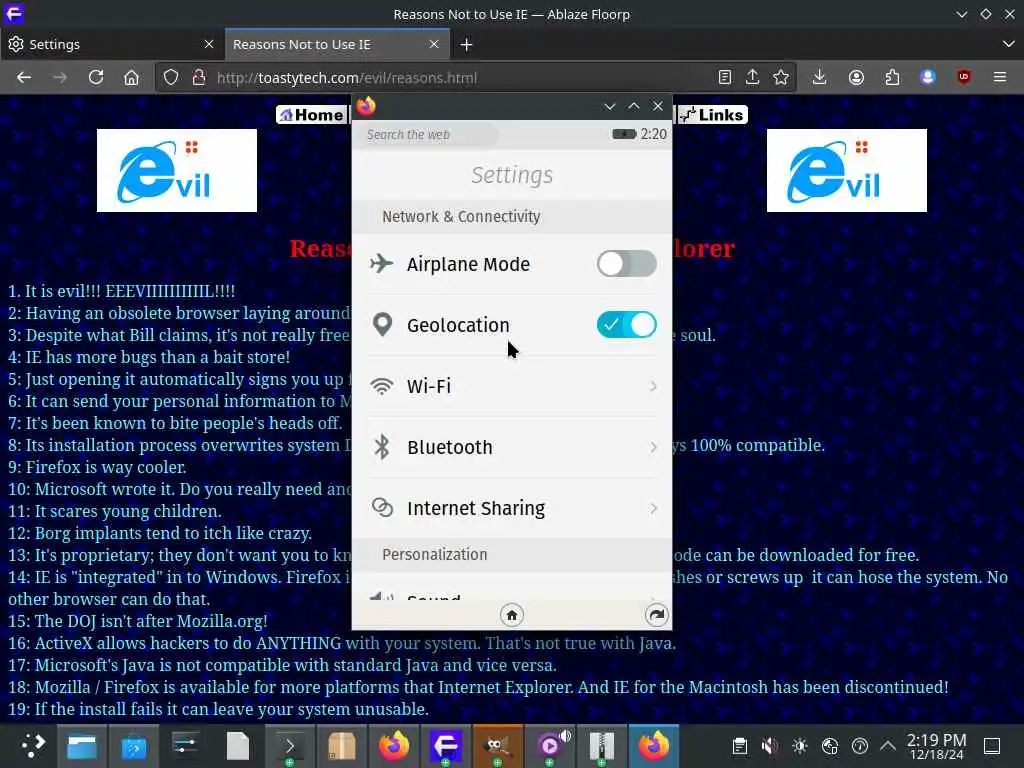Open the extensions puzzle icon
This screenshot has height=768, width=1024.
892,78
